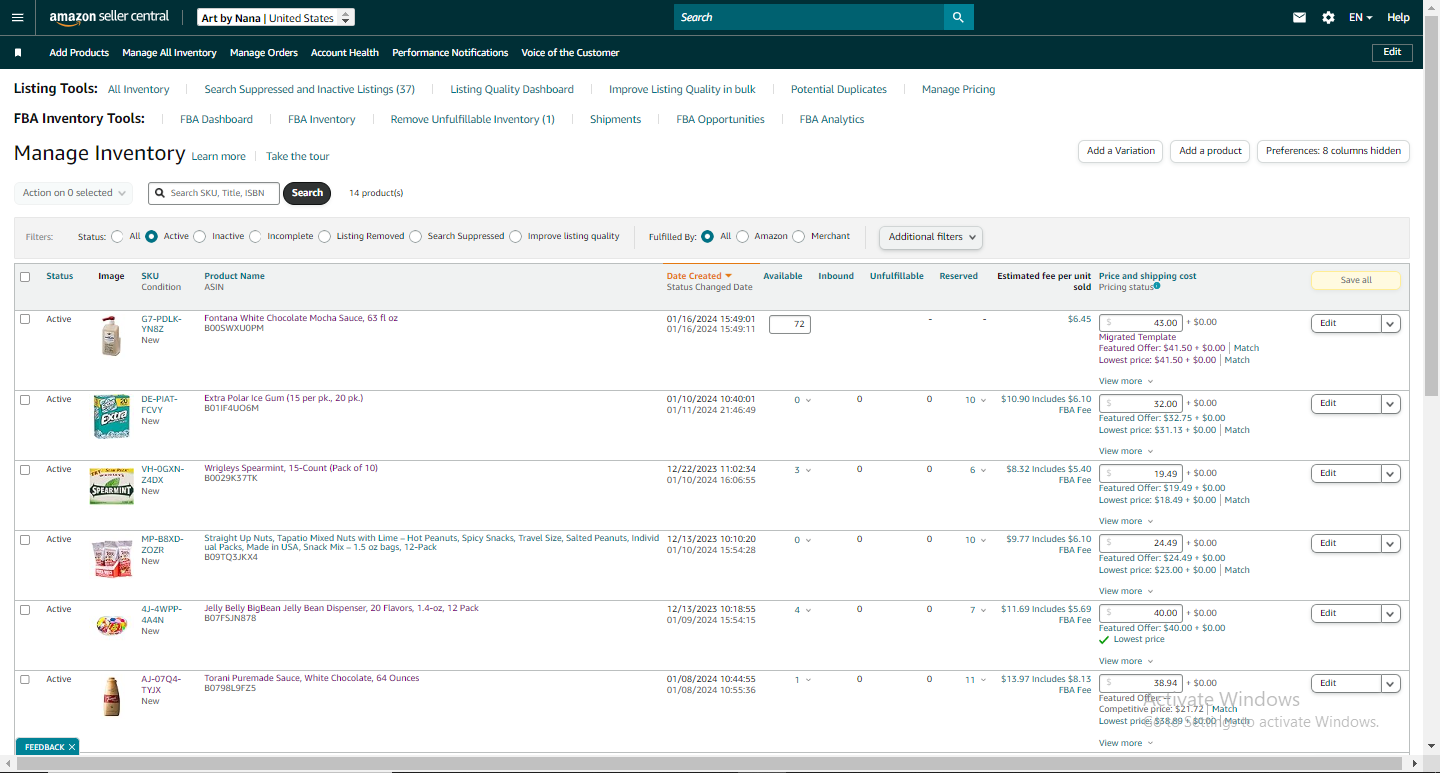Go to Manage Orders
Screen dimensions: 1440x773
coord(263,52)
